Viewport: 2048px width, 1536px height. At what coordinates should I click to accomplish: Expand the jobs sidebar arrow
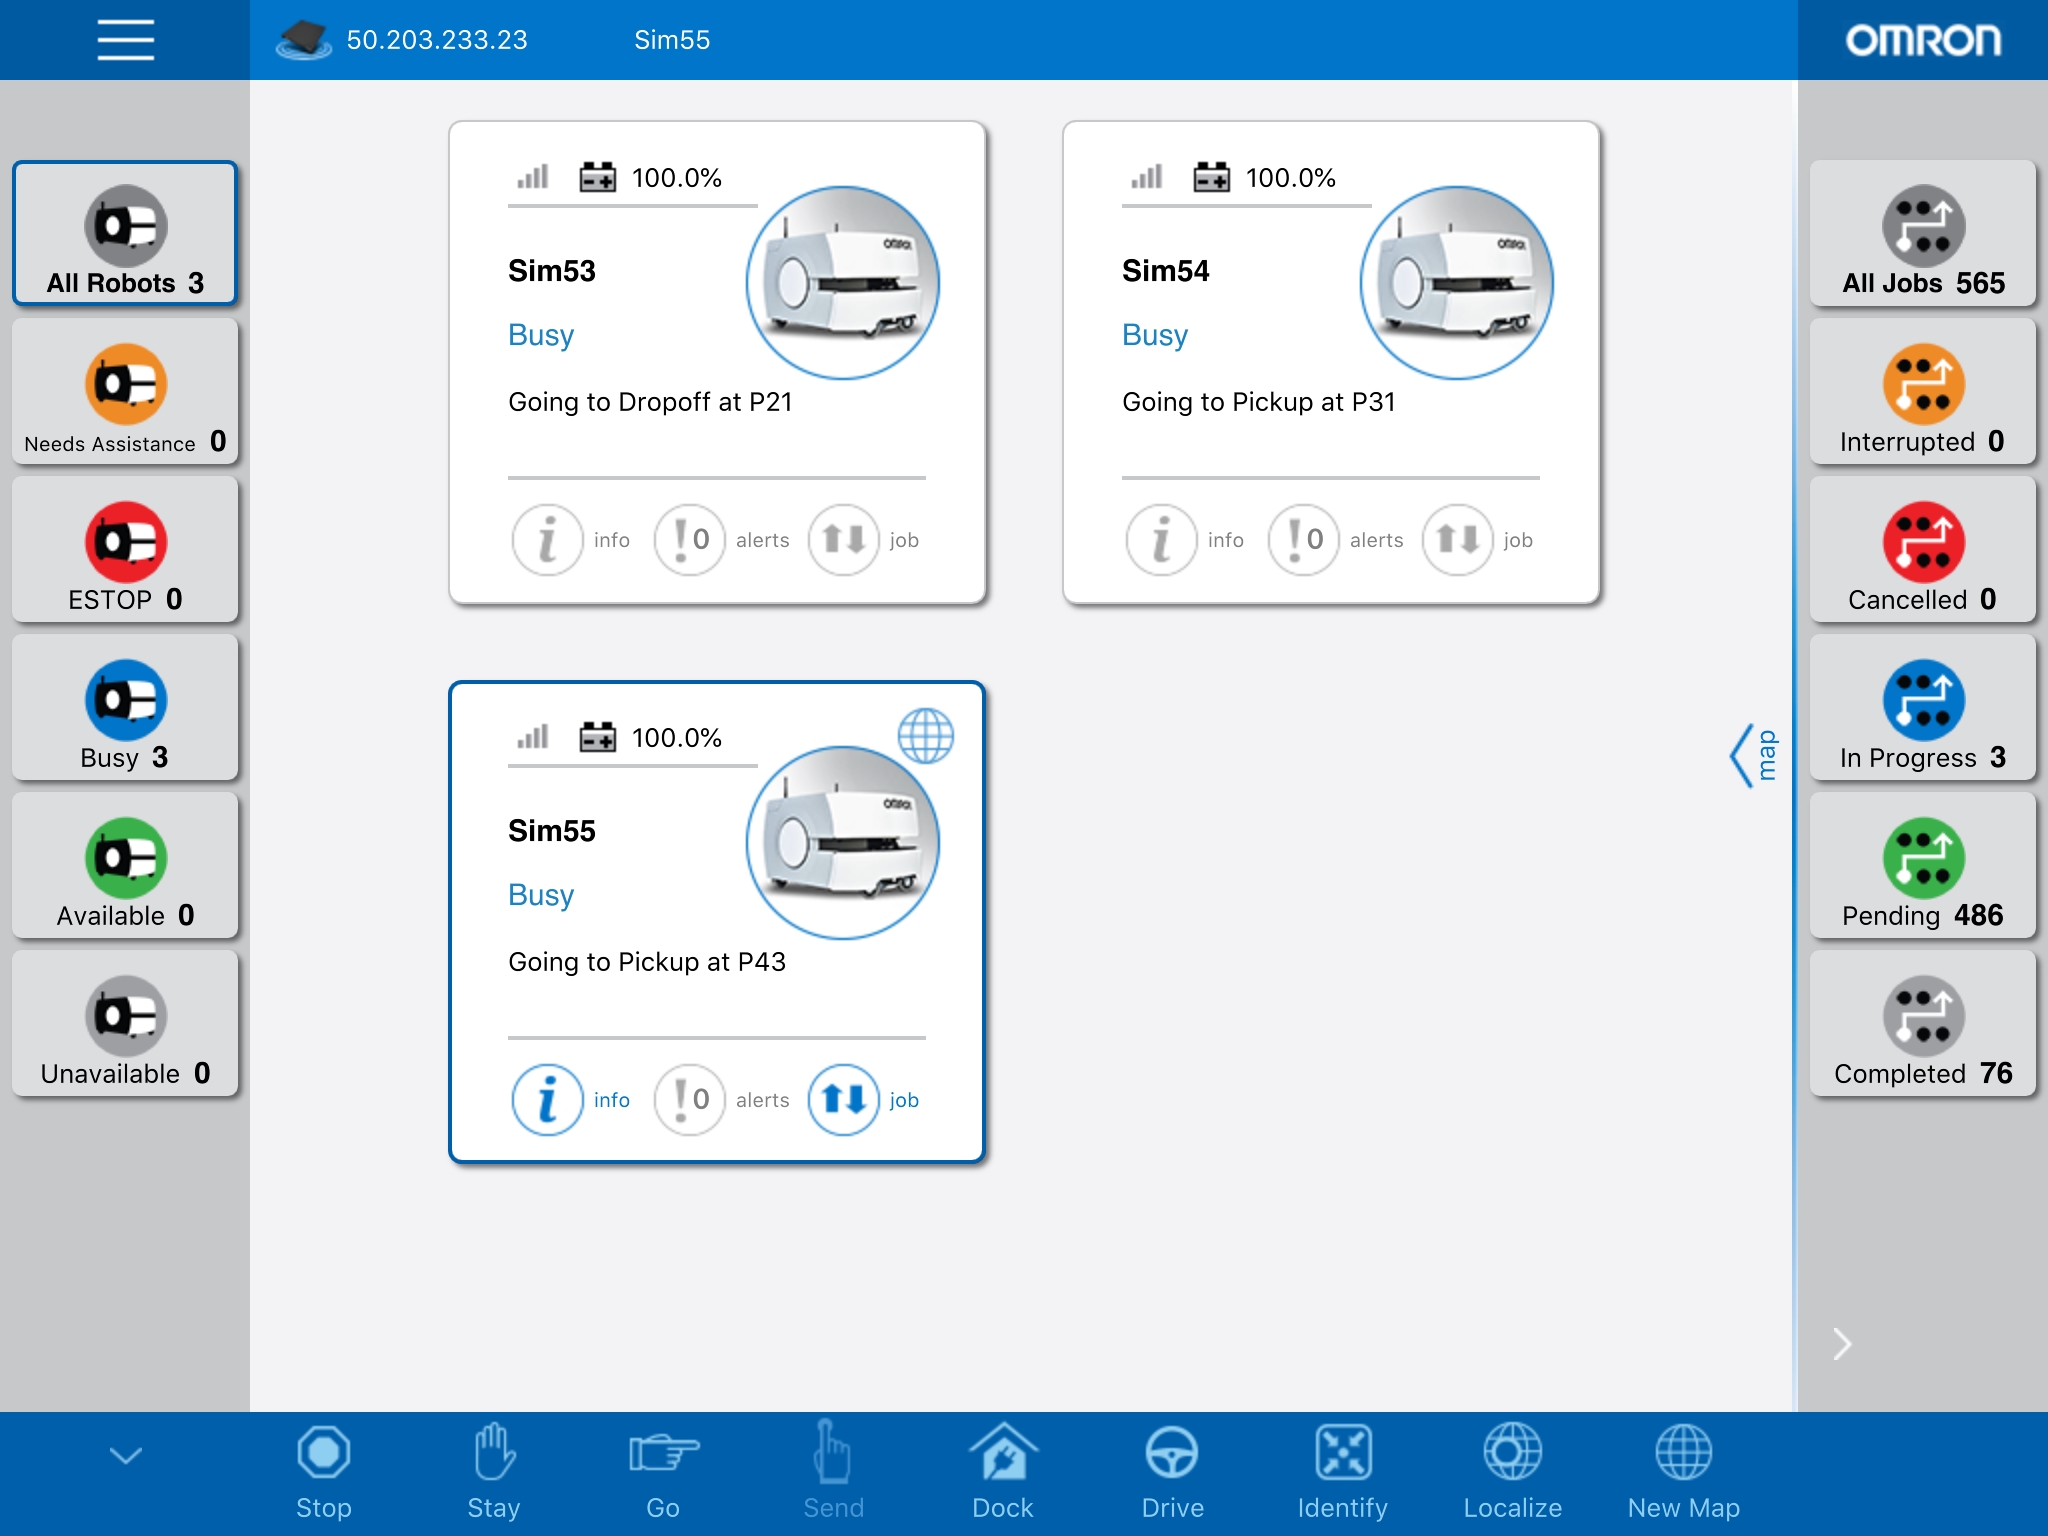1842,1343
